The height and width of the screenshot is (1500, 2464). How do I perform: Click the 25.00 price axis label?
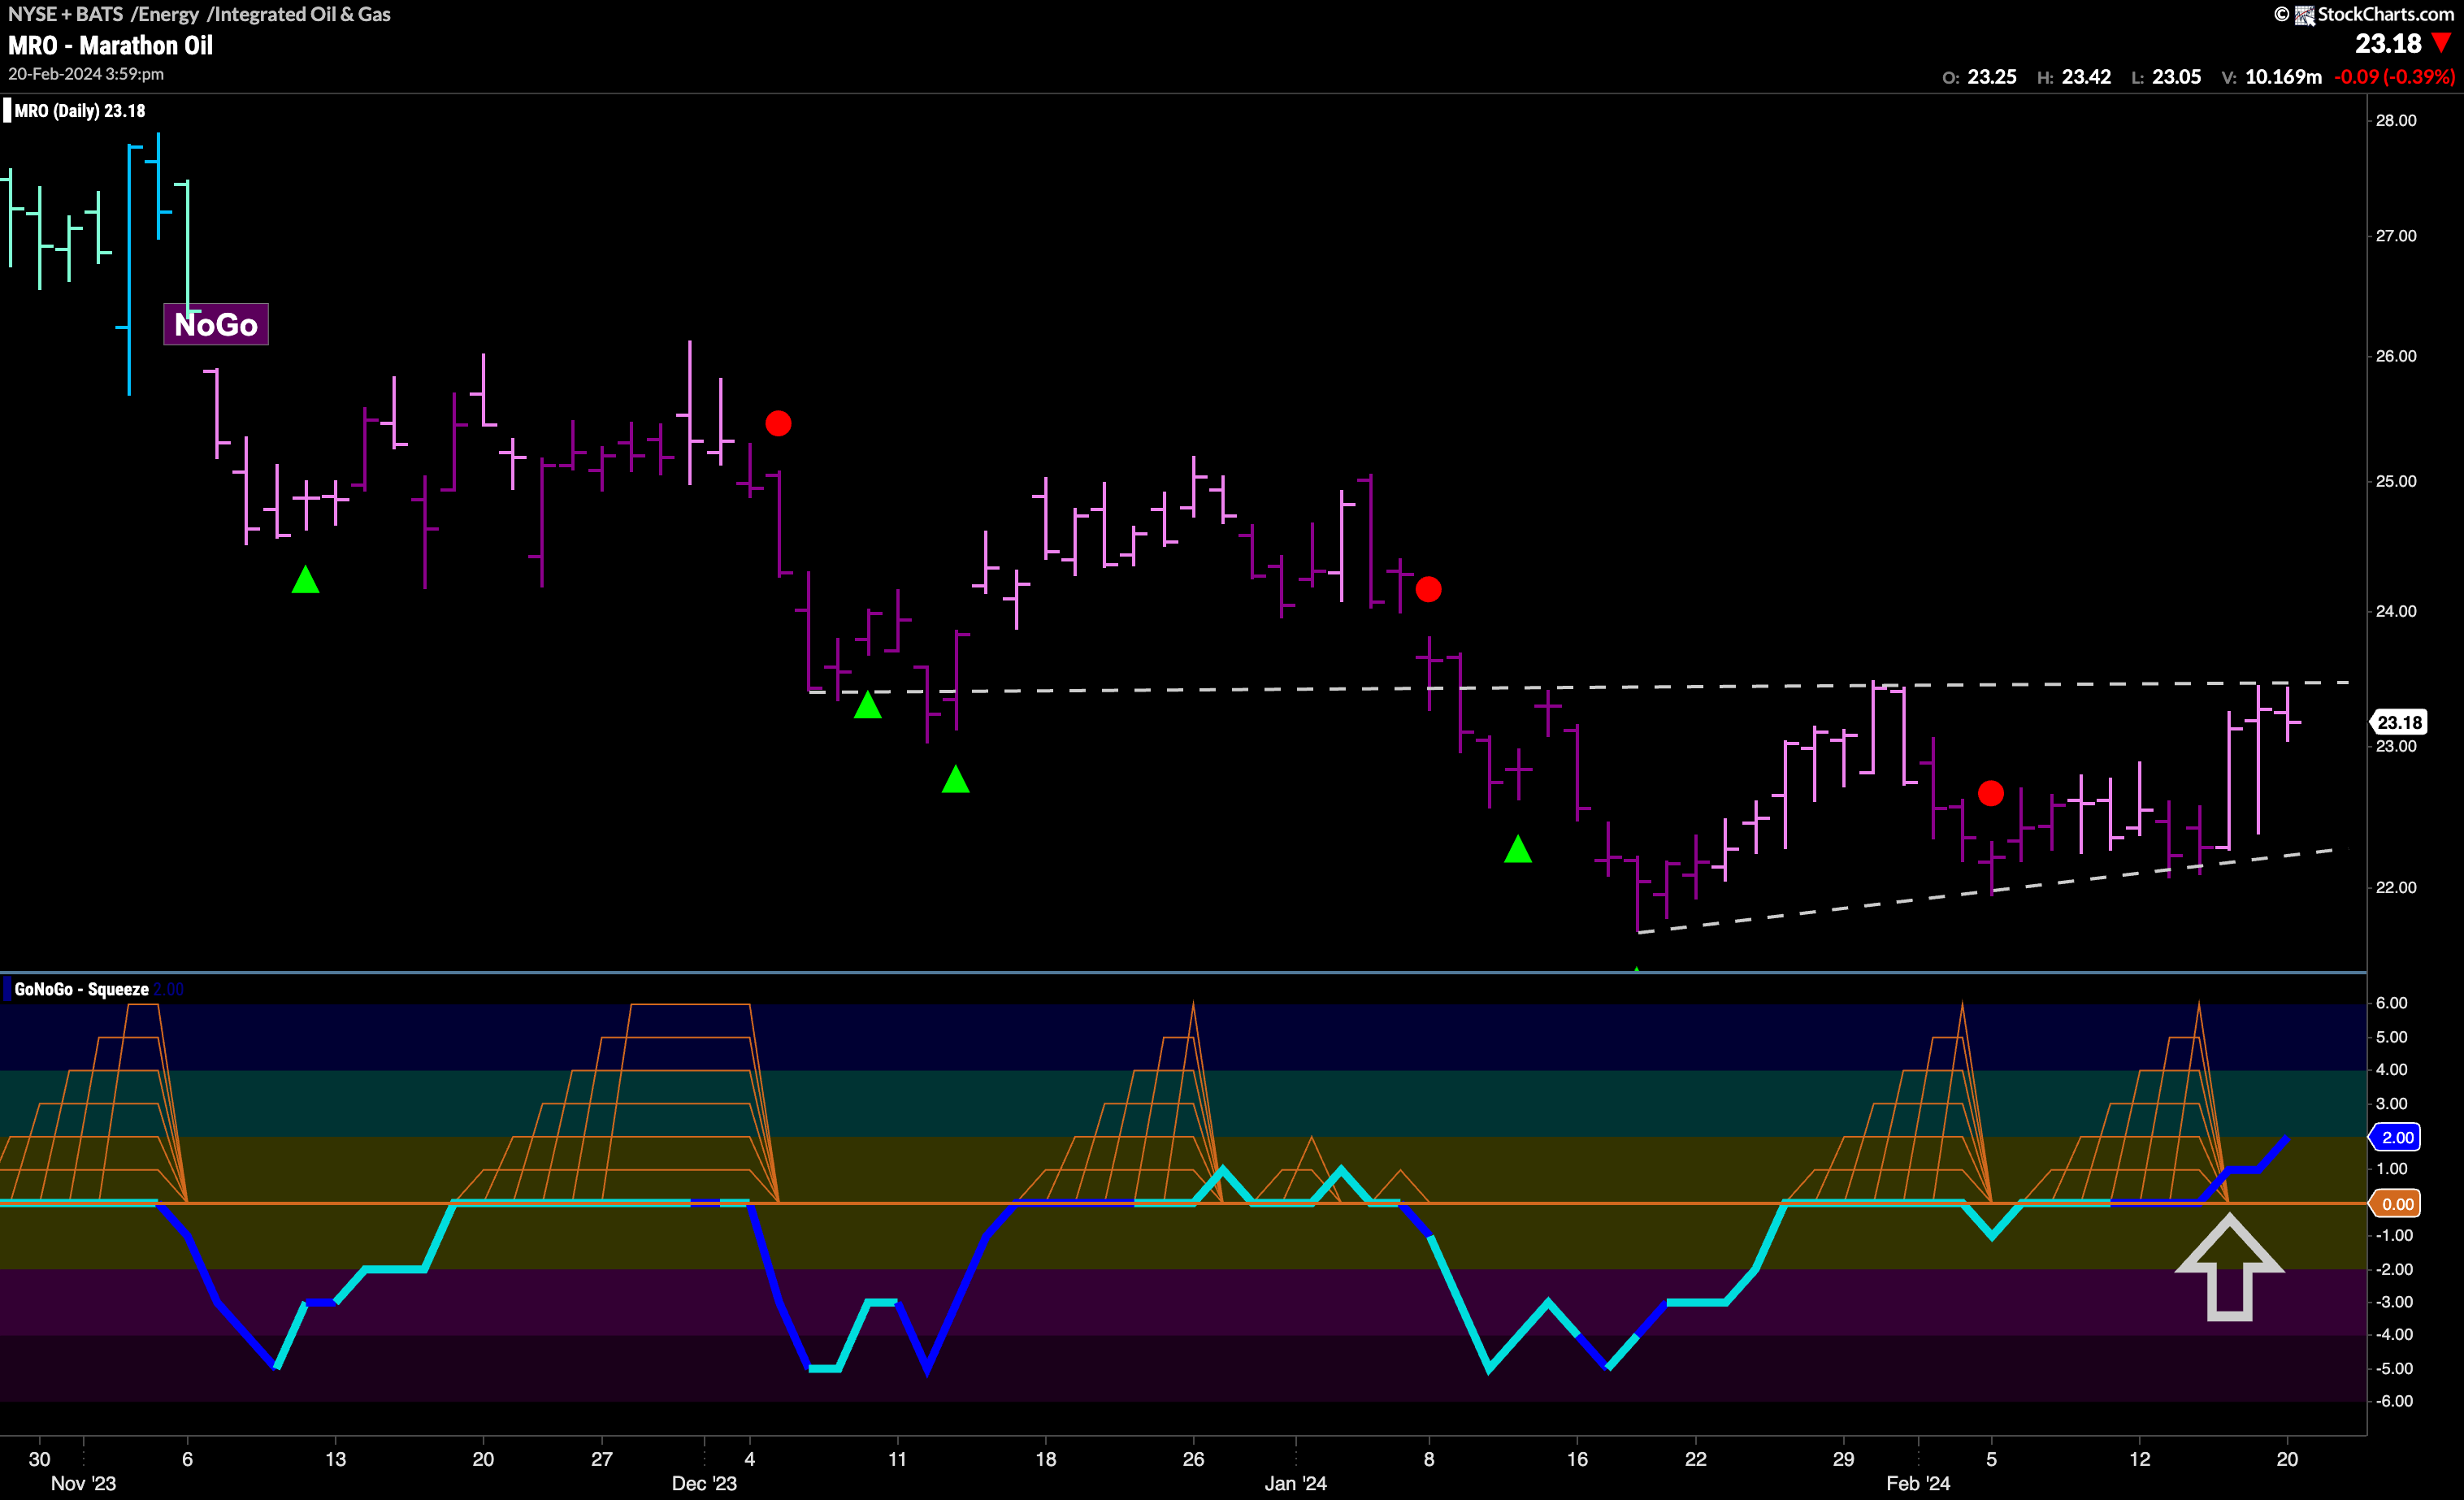click(2396, 481)
